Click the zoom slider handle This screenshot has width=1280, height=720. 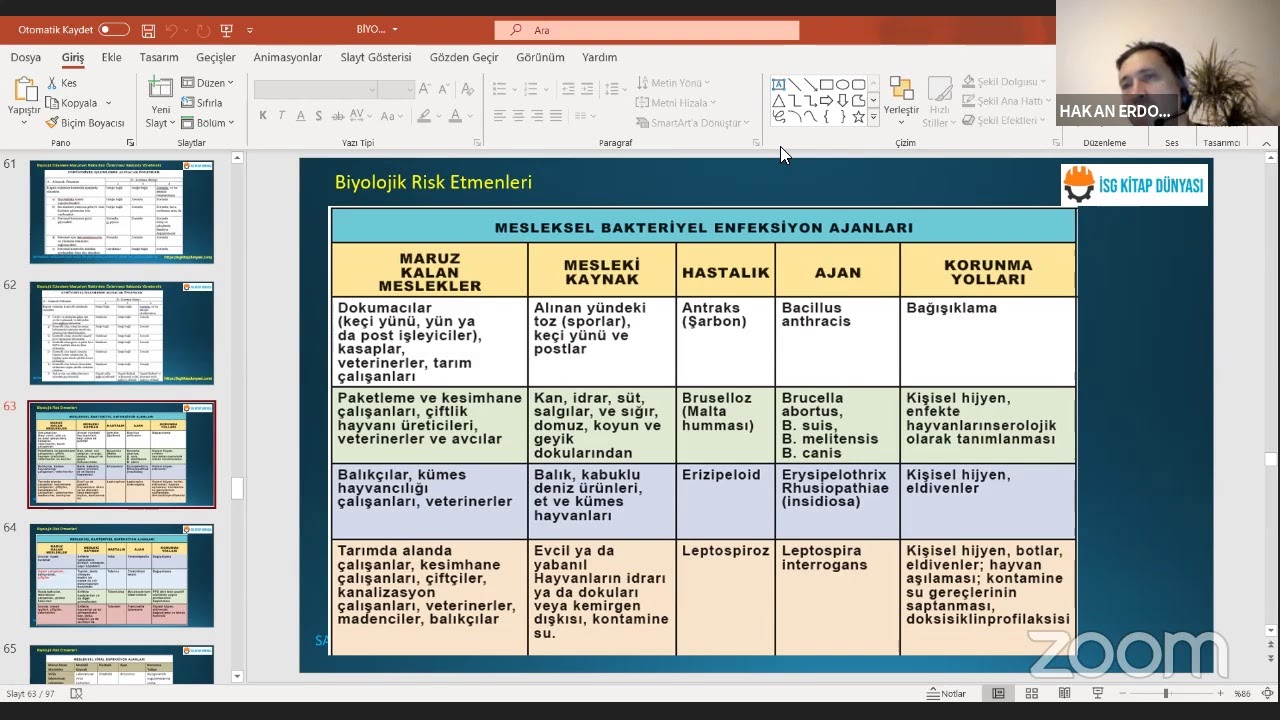point(1165,693)
